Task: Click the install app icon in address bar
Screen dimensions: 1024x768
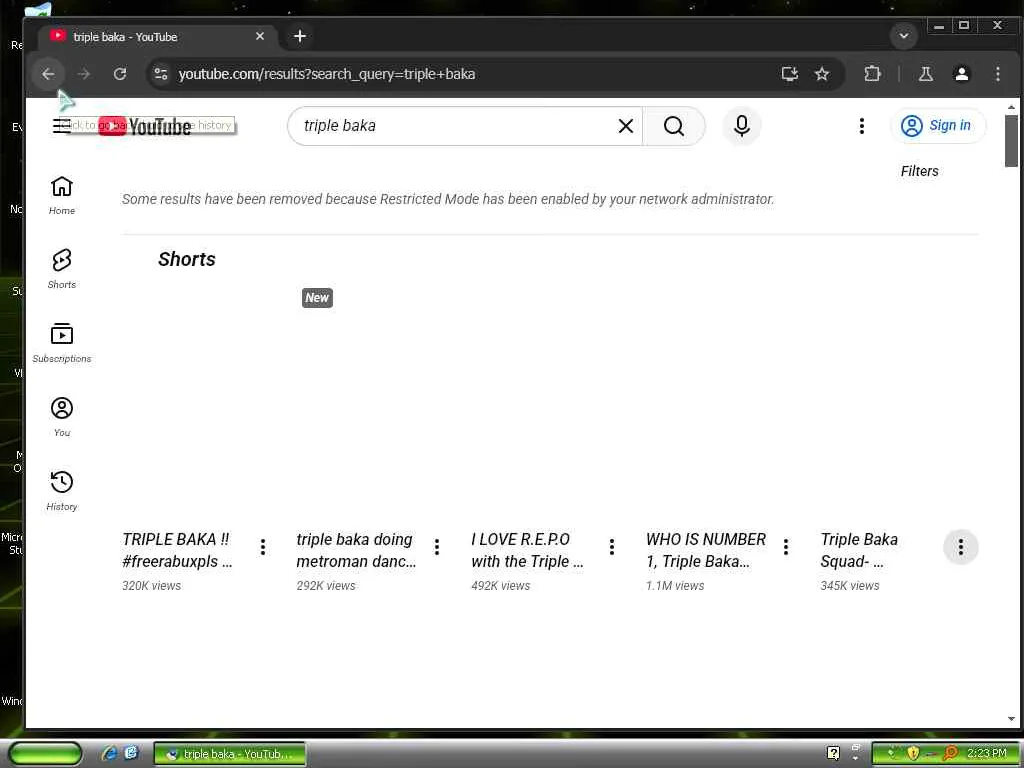Action: coord(790,74)
